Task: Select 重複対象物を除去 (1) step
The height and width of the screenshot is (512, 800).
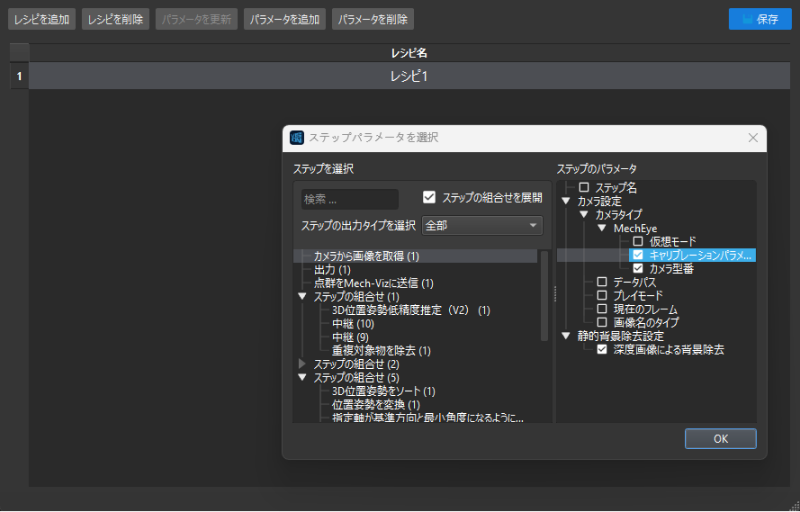Action: pos(381,351)
